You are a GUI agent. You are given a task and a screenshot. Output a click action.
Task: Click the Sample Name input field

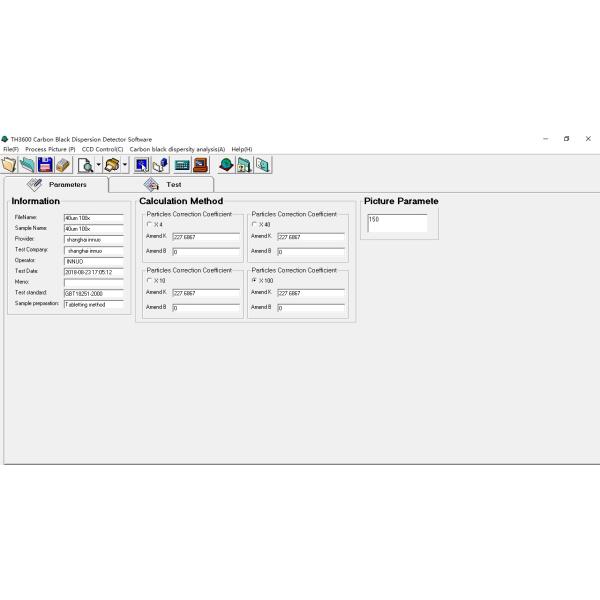pos(93,228)
